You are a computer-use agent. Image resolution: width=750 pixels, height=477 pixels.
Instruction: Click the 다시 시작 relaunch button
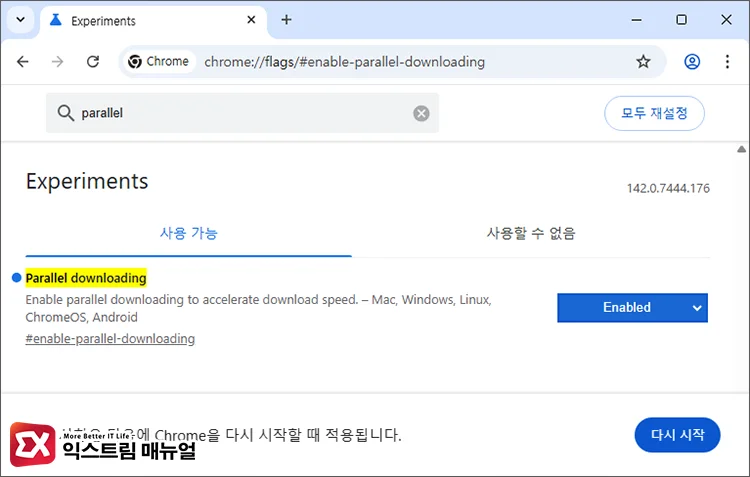click(677, 434)
